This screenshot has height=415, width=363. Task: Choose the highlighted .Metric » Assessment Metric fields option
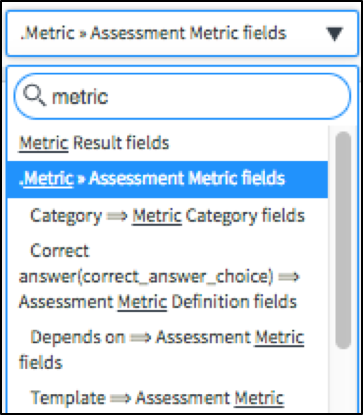point(167,179)
